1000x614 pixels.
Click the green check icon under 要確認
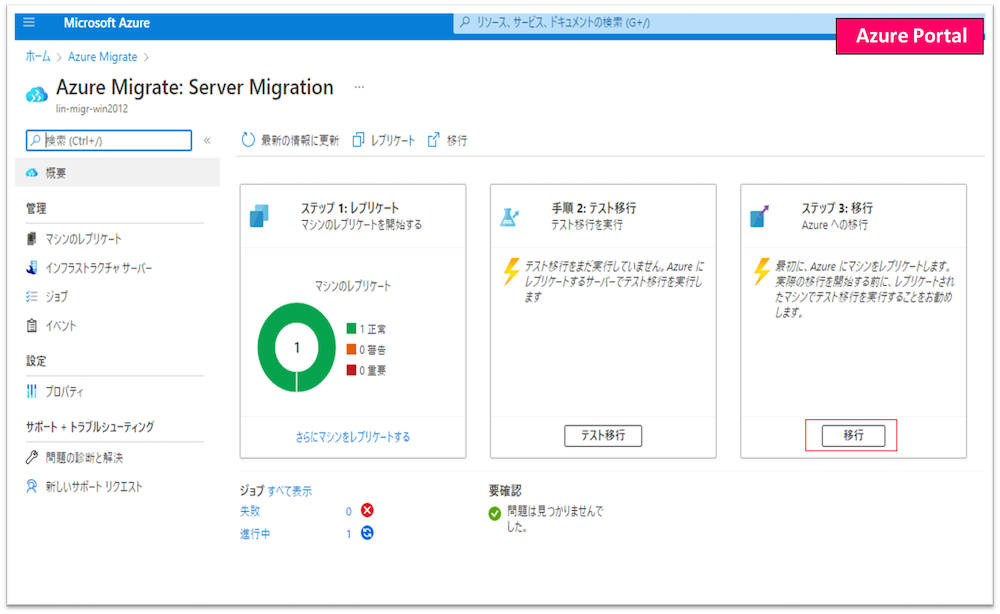point(495,513)
